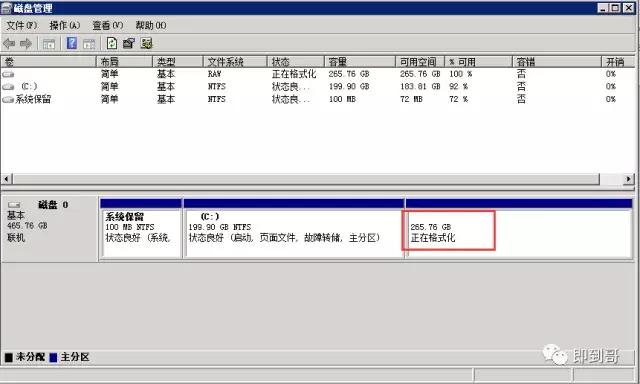Click the 465.76 GB disk size label
The image size is (640, 384).
[x=27, y=226]
